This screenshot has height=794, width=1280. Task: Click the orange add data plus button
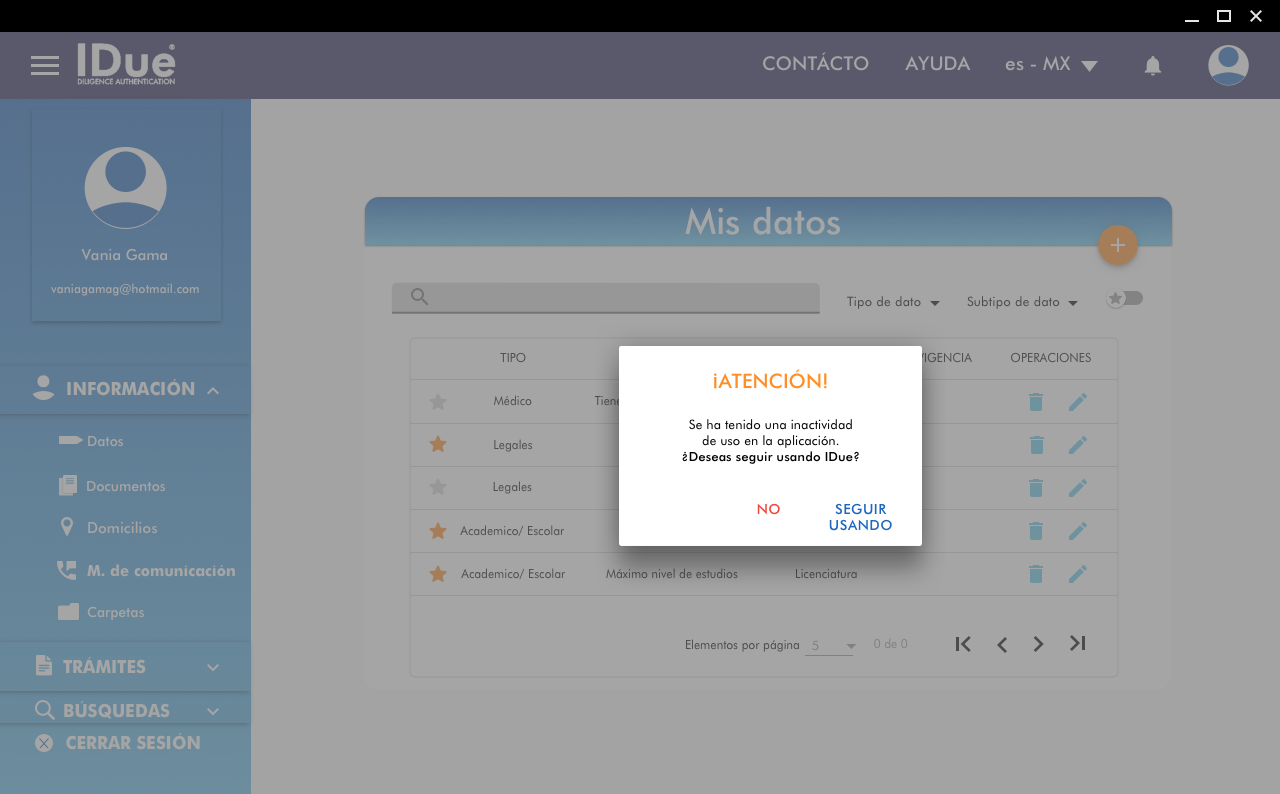click(x=1118, y=245)
